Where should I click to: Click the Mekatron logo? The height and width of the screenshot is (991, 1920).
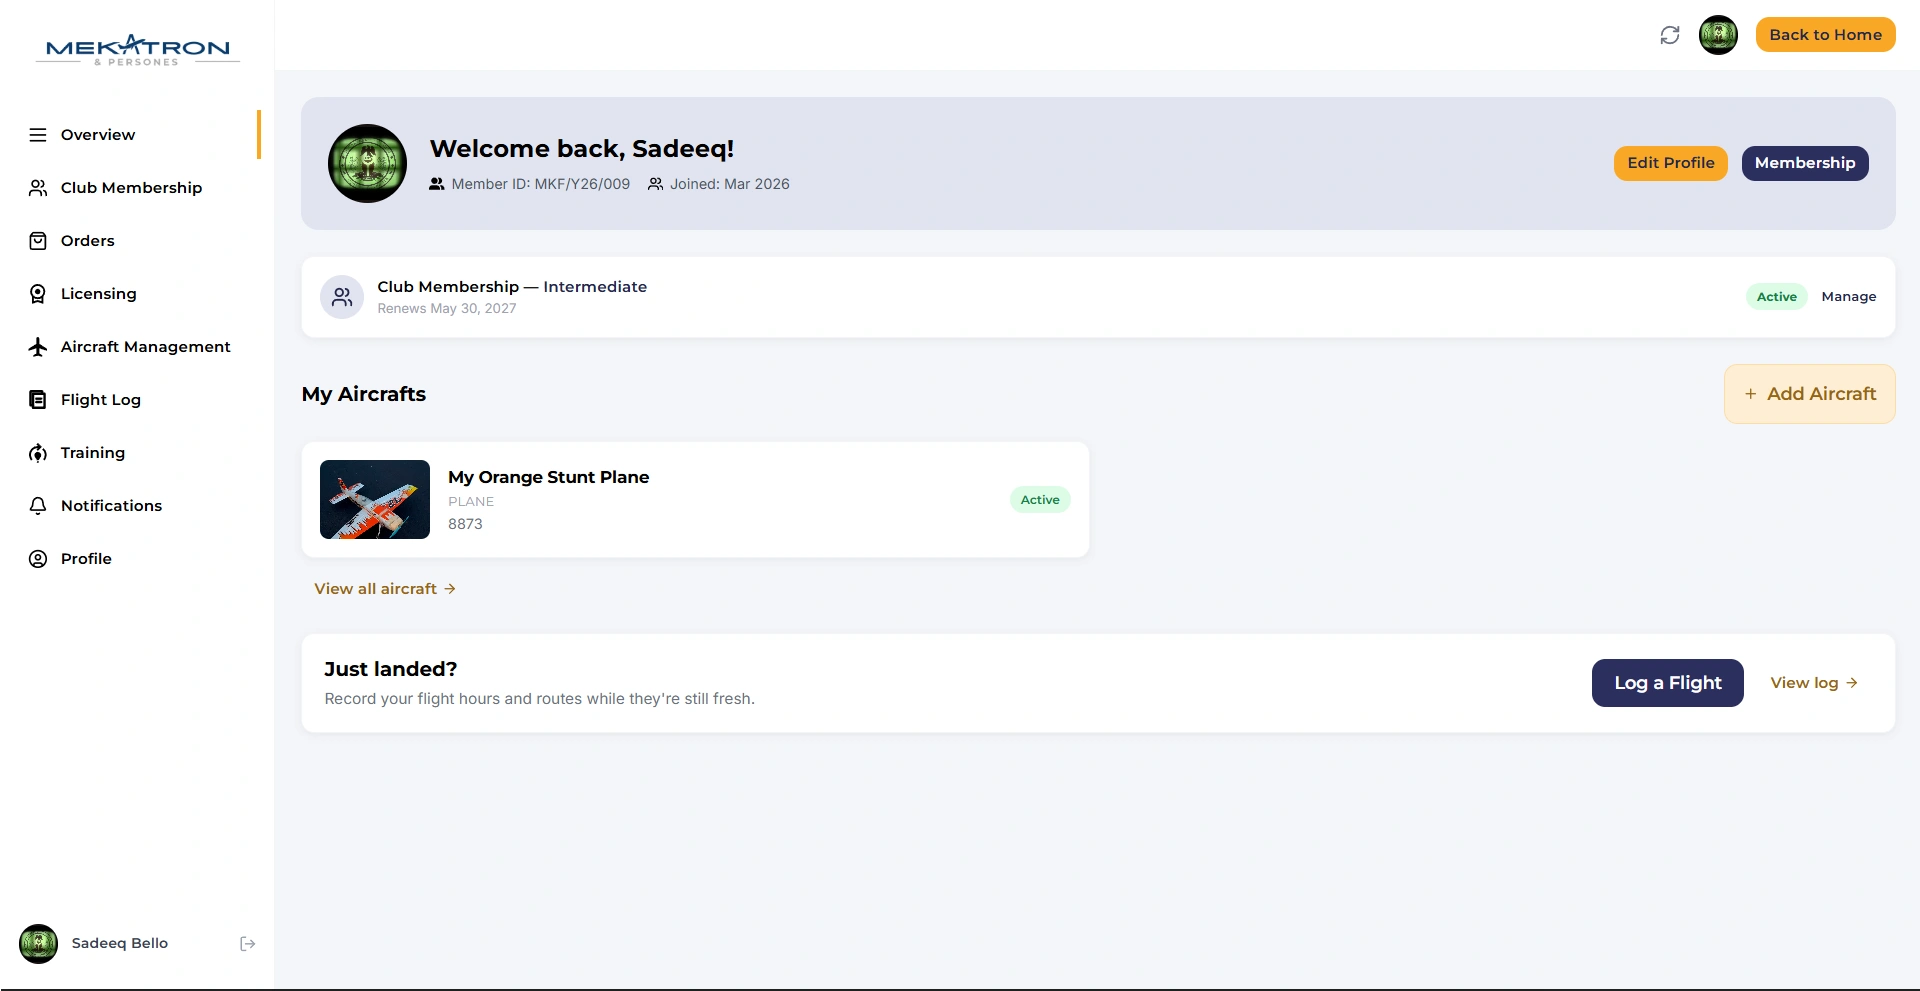pyautogui.click(x=138, y=49)
